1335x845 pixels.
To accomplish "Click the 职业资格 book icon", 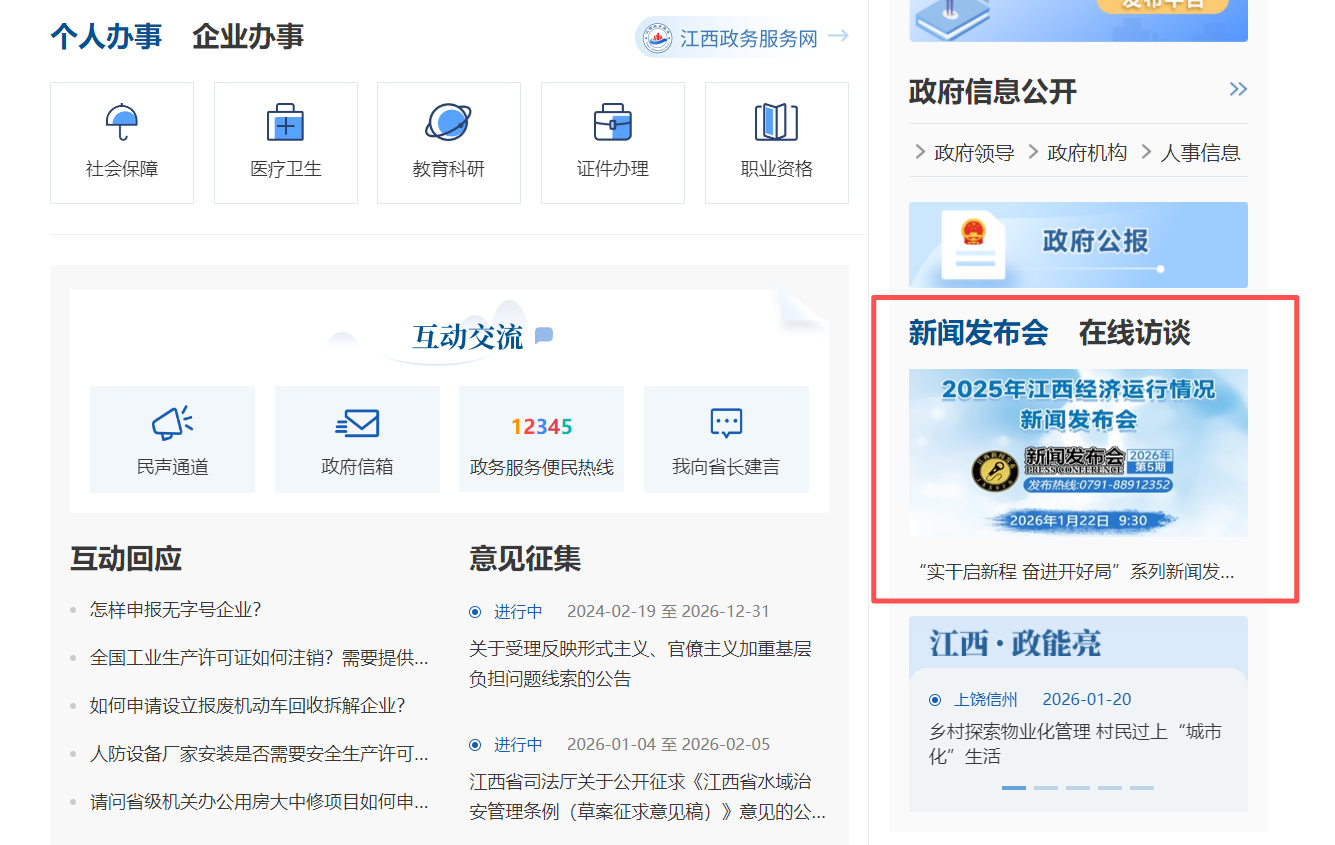I will point(776,122).
